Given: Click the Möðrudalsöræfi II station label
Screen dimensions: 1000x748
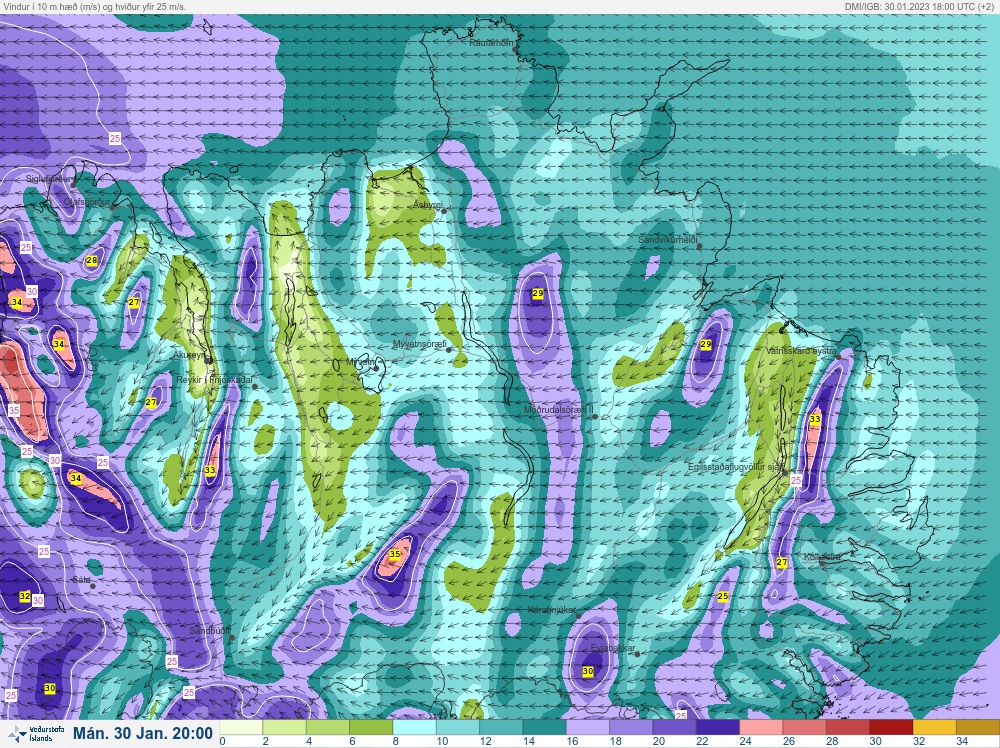Looking at the screenshot, I should click(x=559, y=410).
